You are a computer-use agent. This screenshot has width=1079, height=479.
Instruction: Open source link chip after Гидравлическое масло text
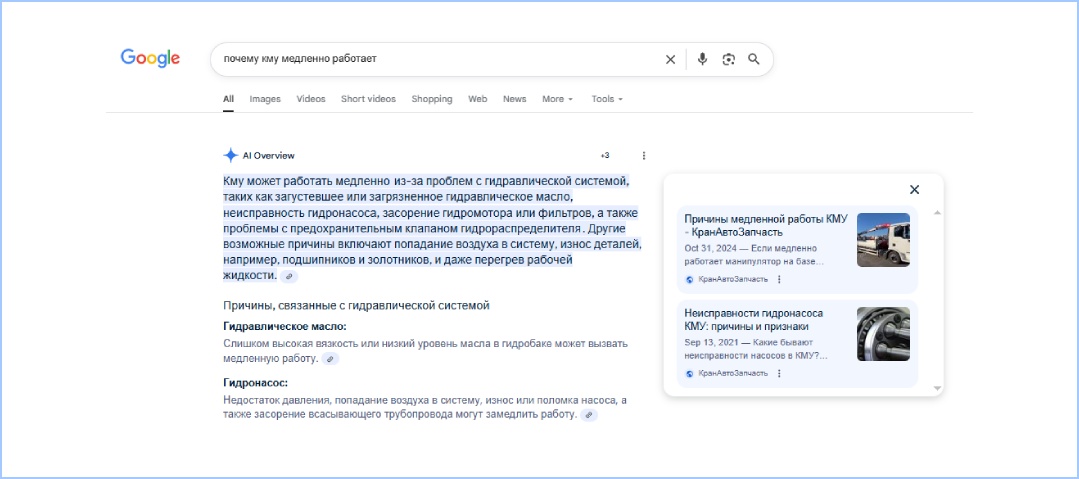click(330, 359)
